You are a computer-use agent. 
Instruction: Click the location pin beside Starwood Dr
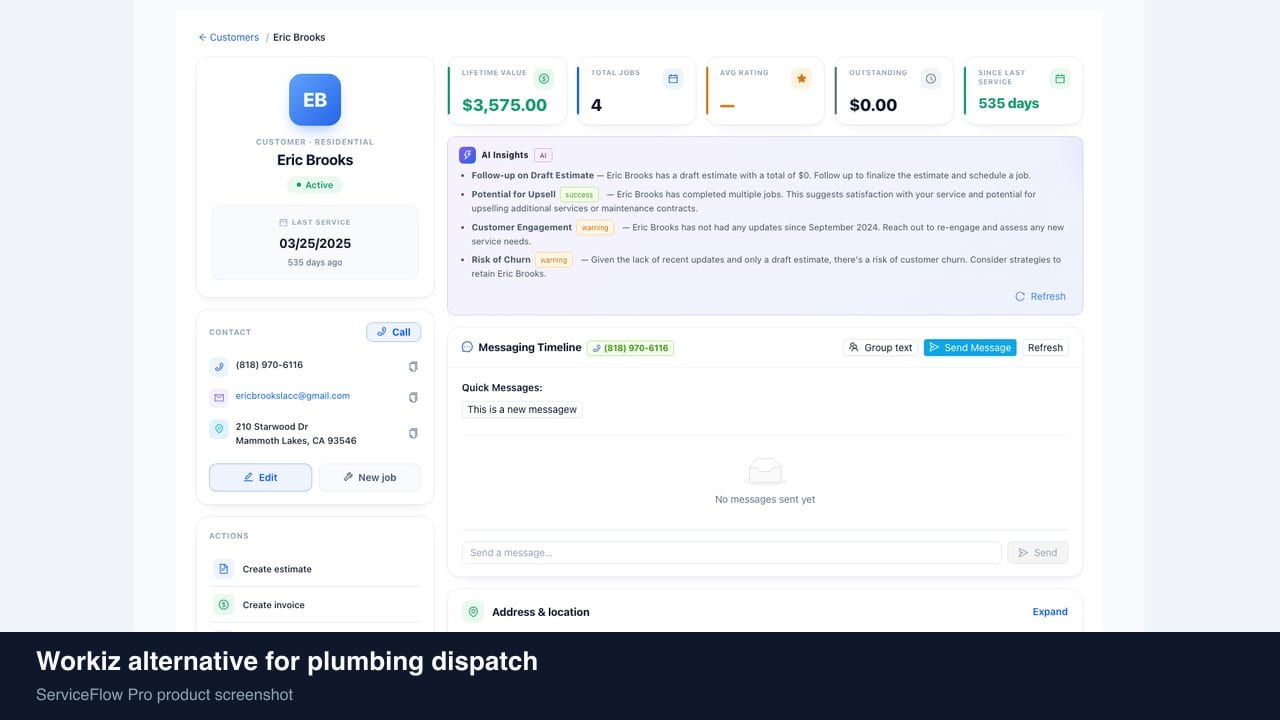pos(219,429)
